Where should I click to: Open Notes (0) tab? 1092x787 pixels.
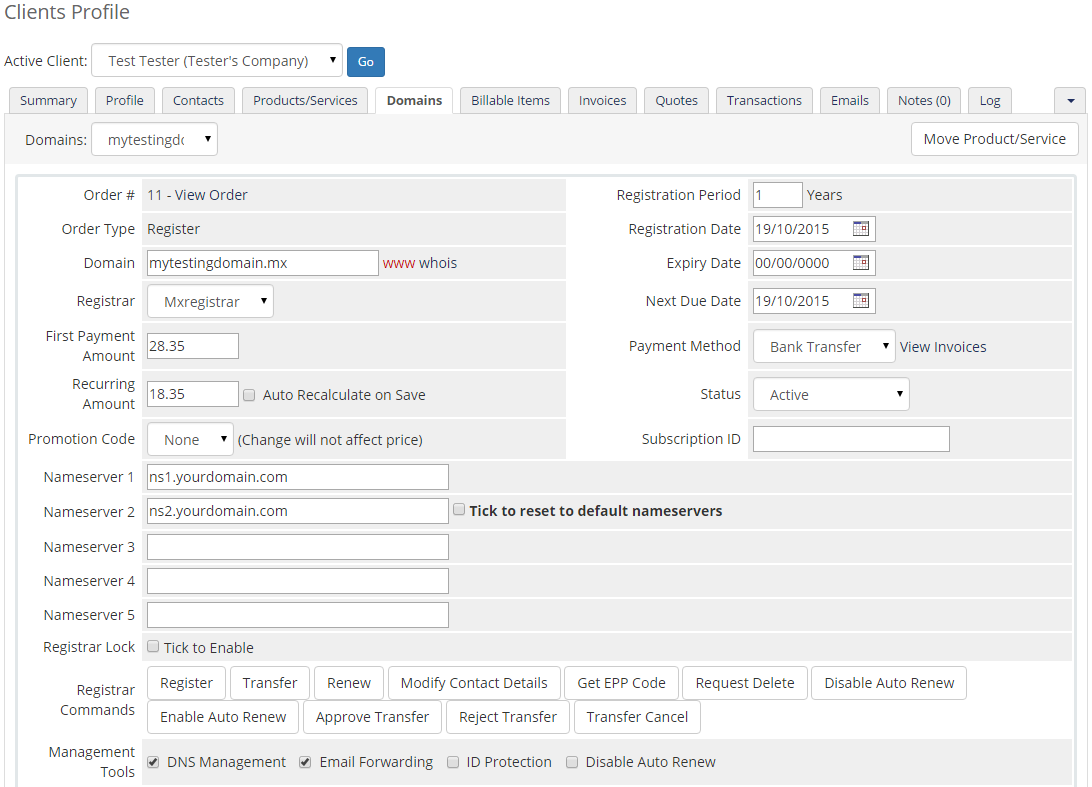click(924, 100)
